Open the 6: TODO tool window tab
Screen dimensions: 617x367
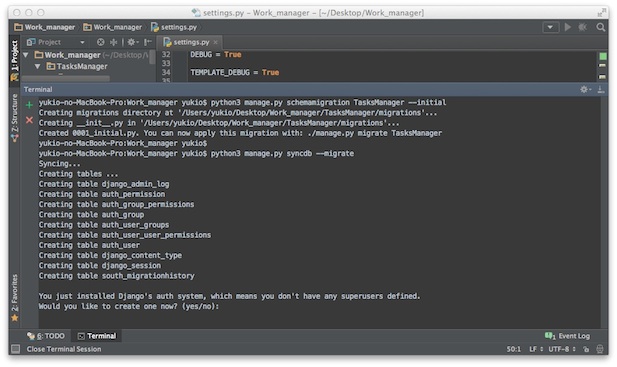coord(46,336)
